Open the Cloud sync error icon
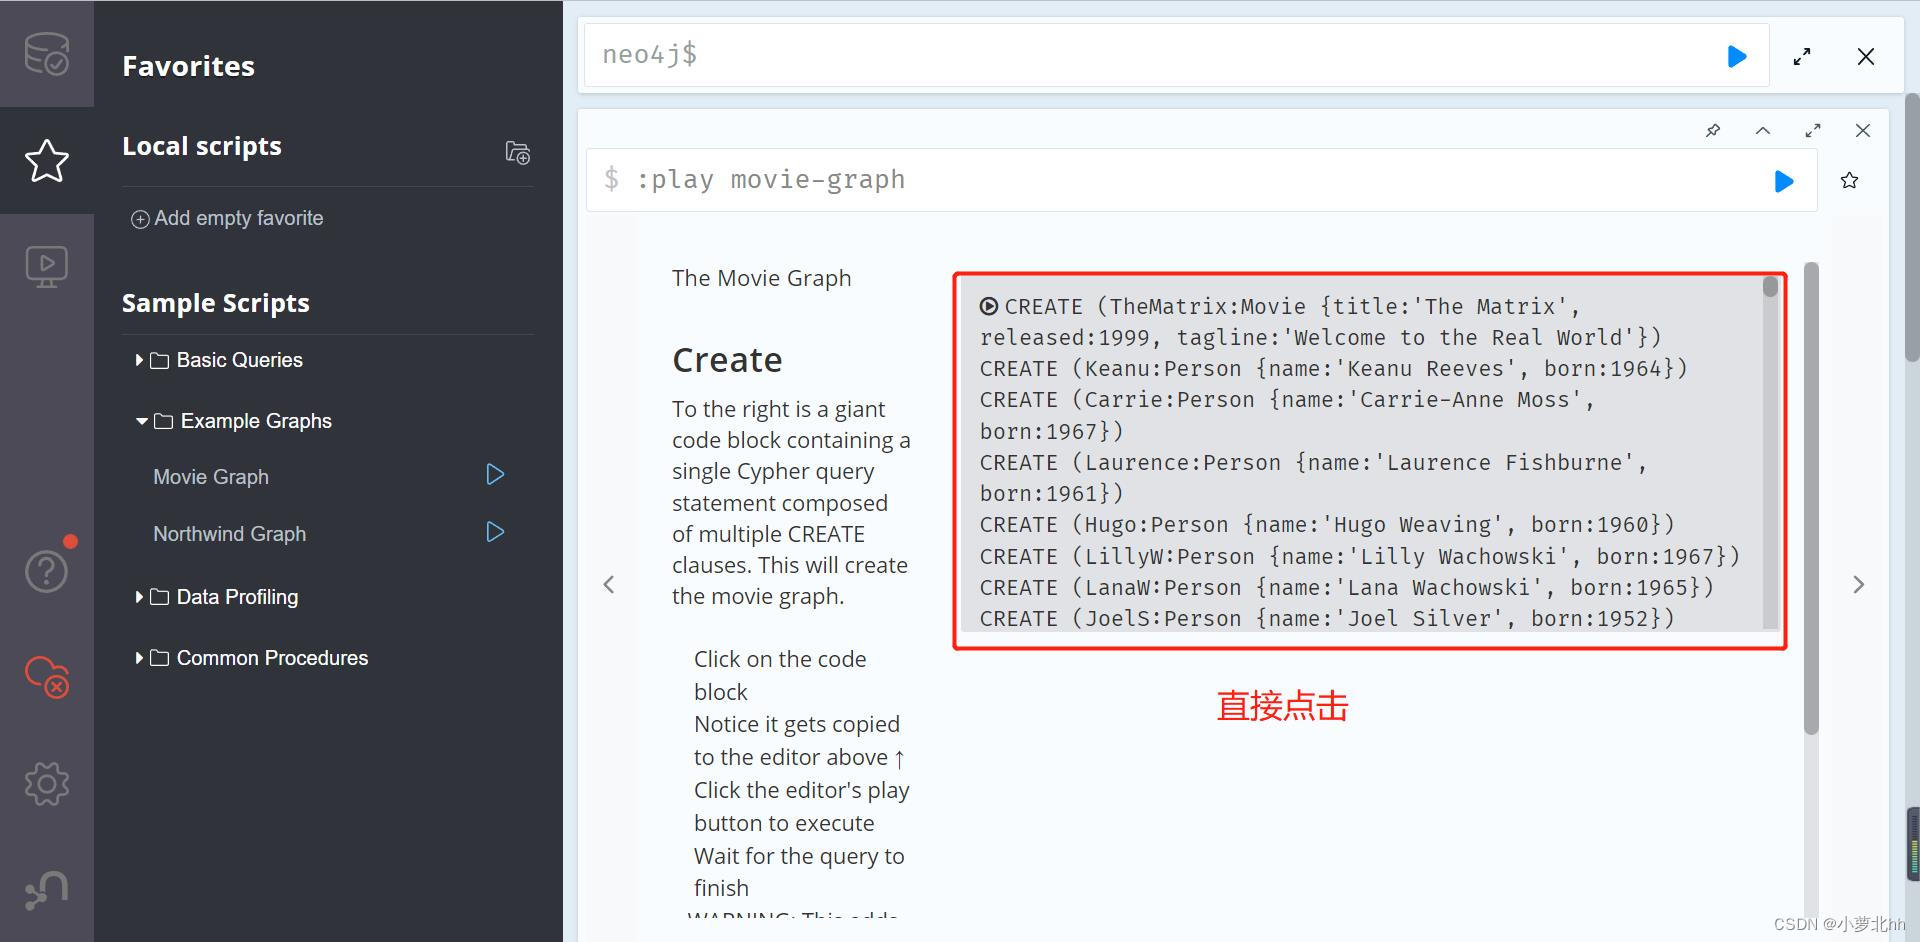This screenshot has width=1920, height=942. click(x=46, y=677)
